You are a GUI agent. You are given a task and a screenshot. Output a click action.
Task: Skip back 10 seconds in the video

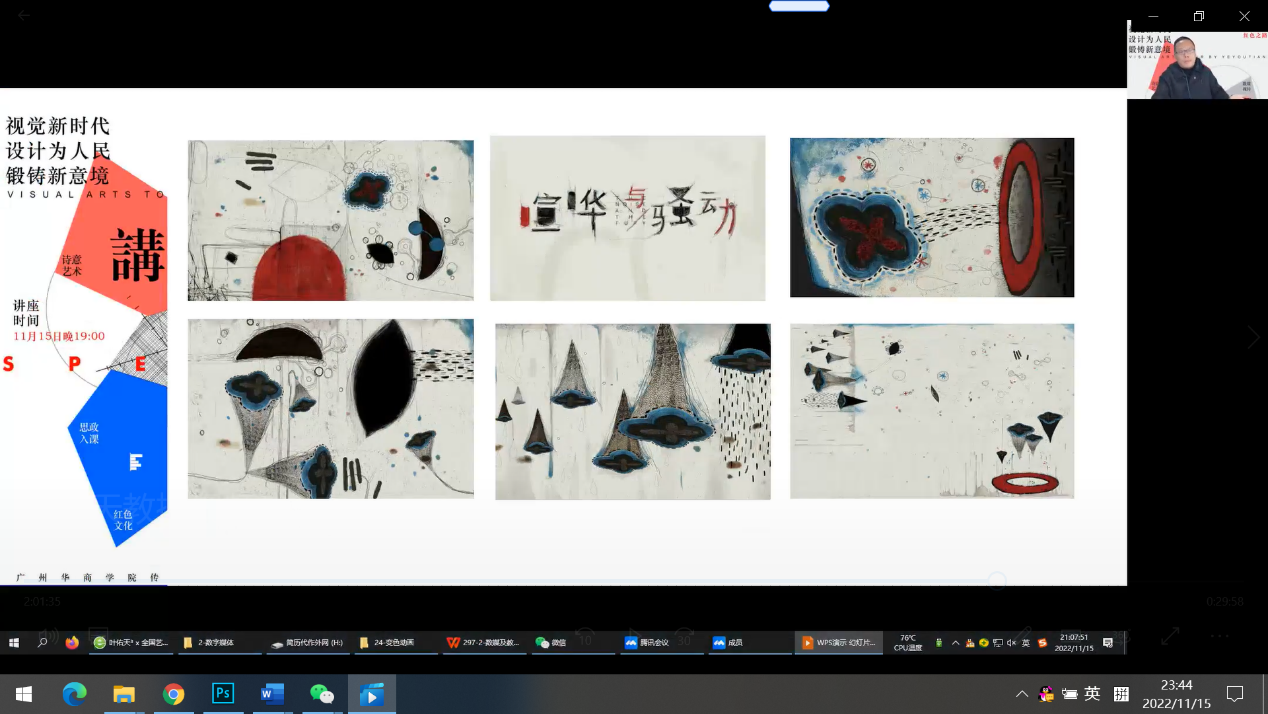pyautogui.click(x=585, y=636)
